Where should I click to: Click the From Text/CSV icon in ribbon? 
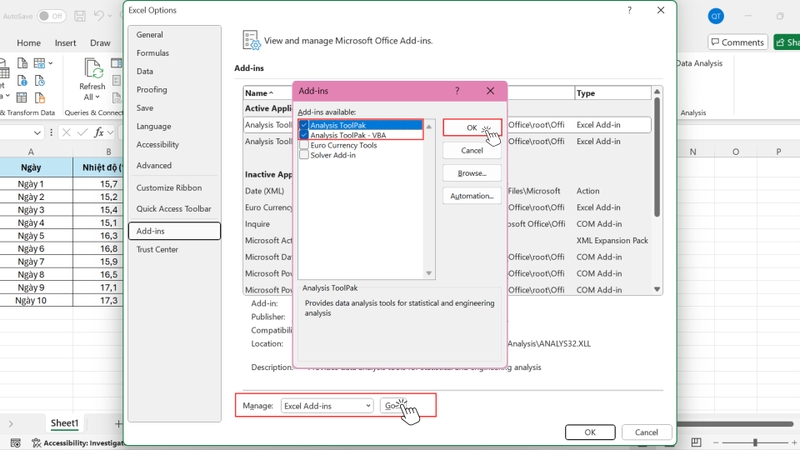coord(22,63)
